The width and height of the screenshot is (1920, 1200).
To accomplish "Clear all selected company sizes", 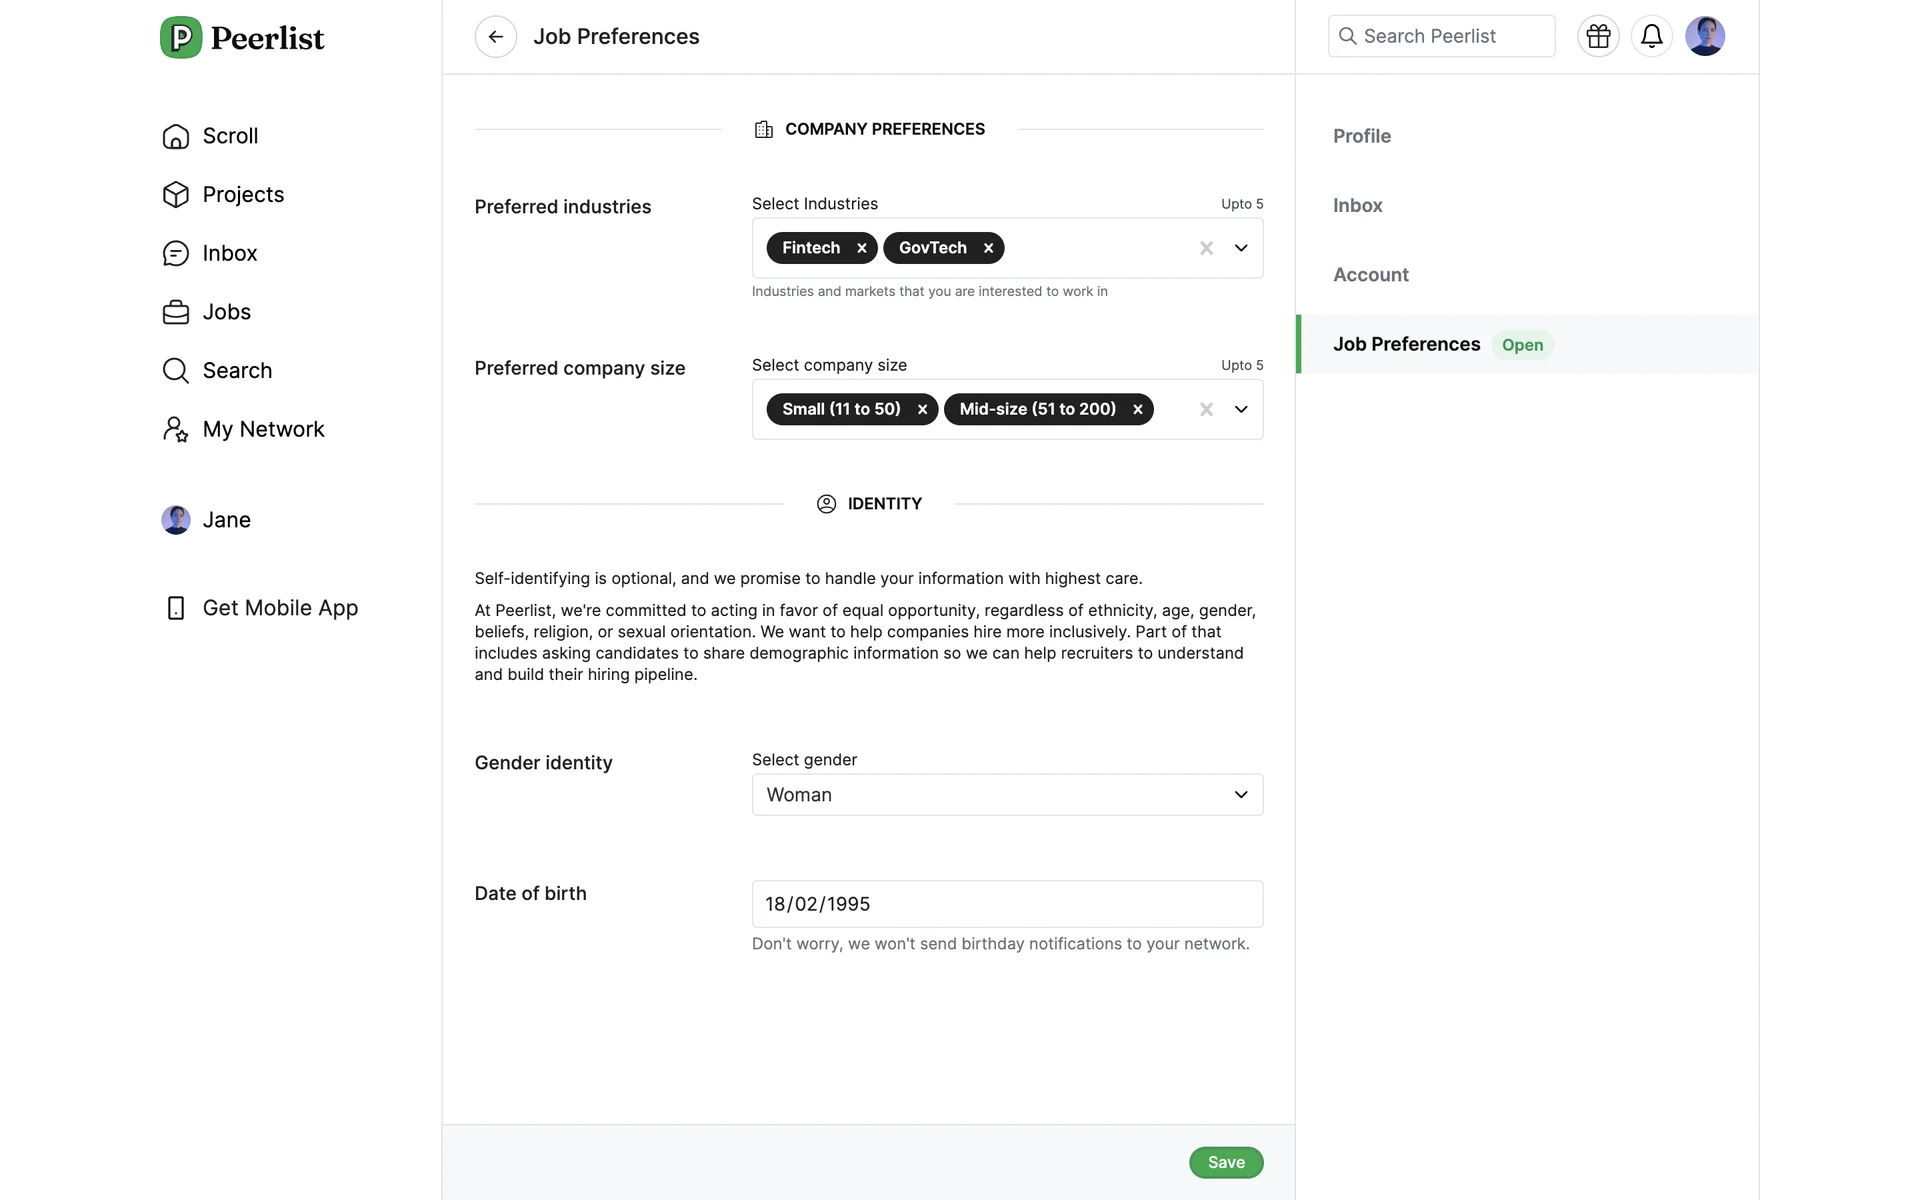I will (1206, 409).
